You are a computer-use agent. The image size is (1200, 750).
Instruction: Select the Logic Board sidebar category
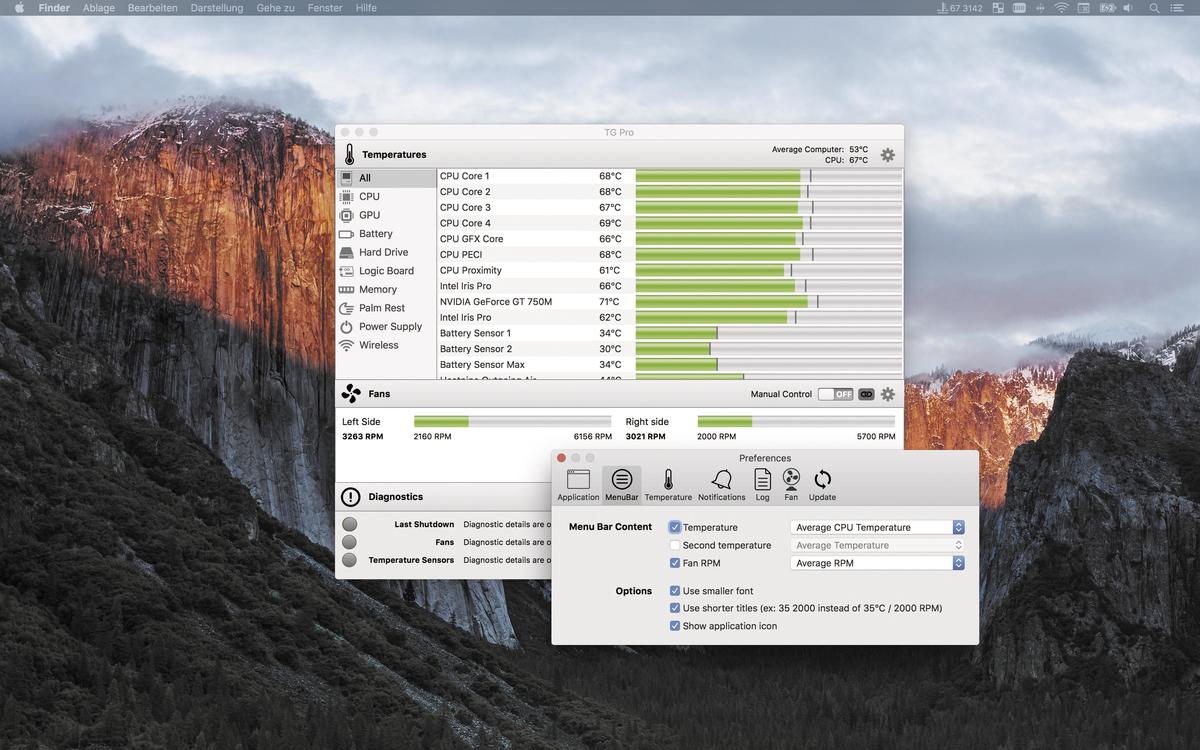pos(387,271)
